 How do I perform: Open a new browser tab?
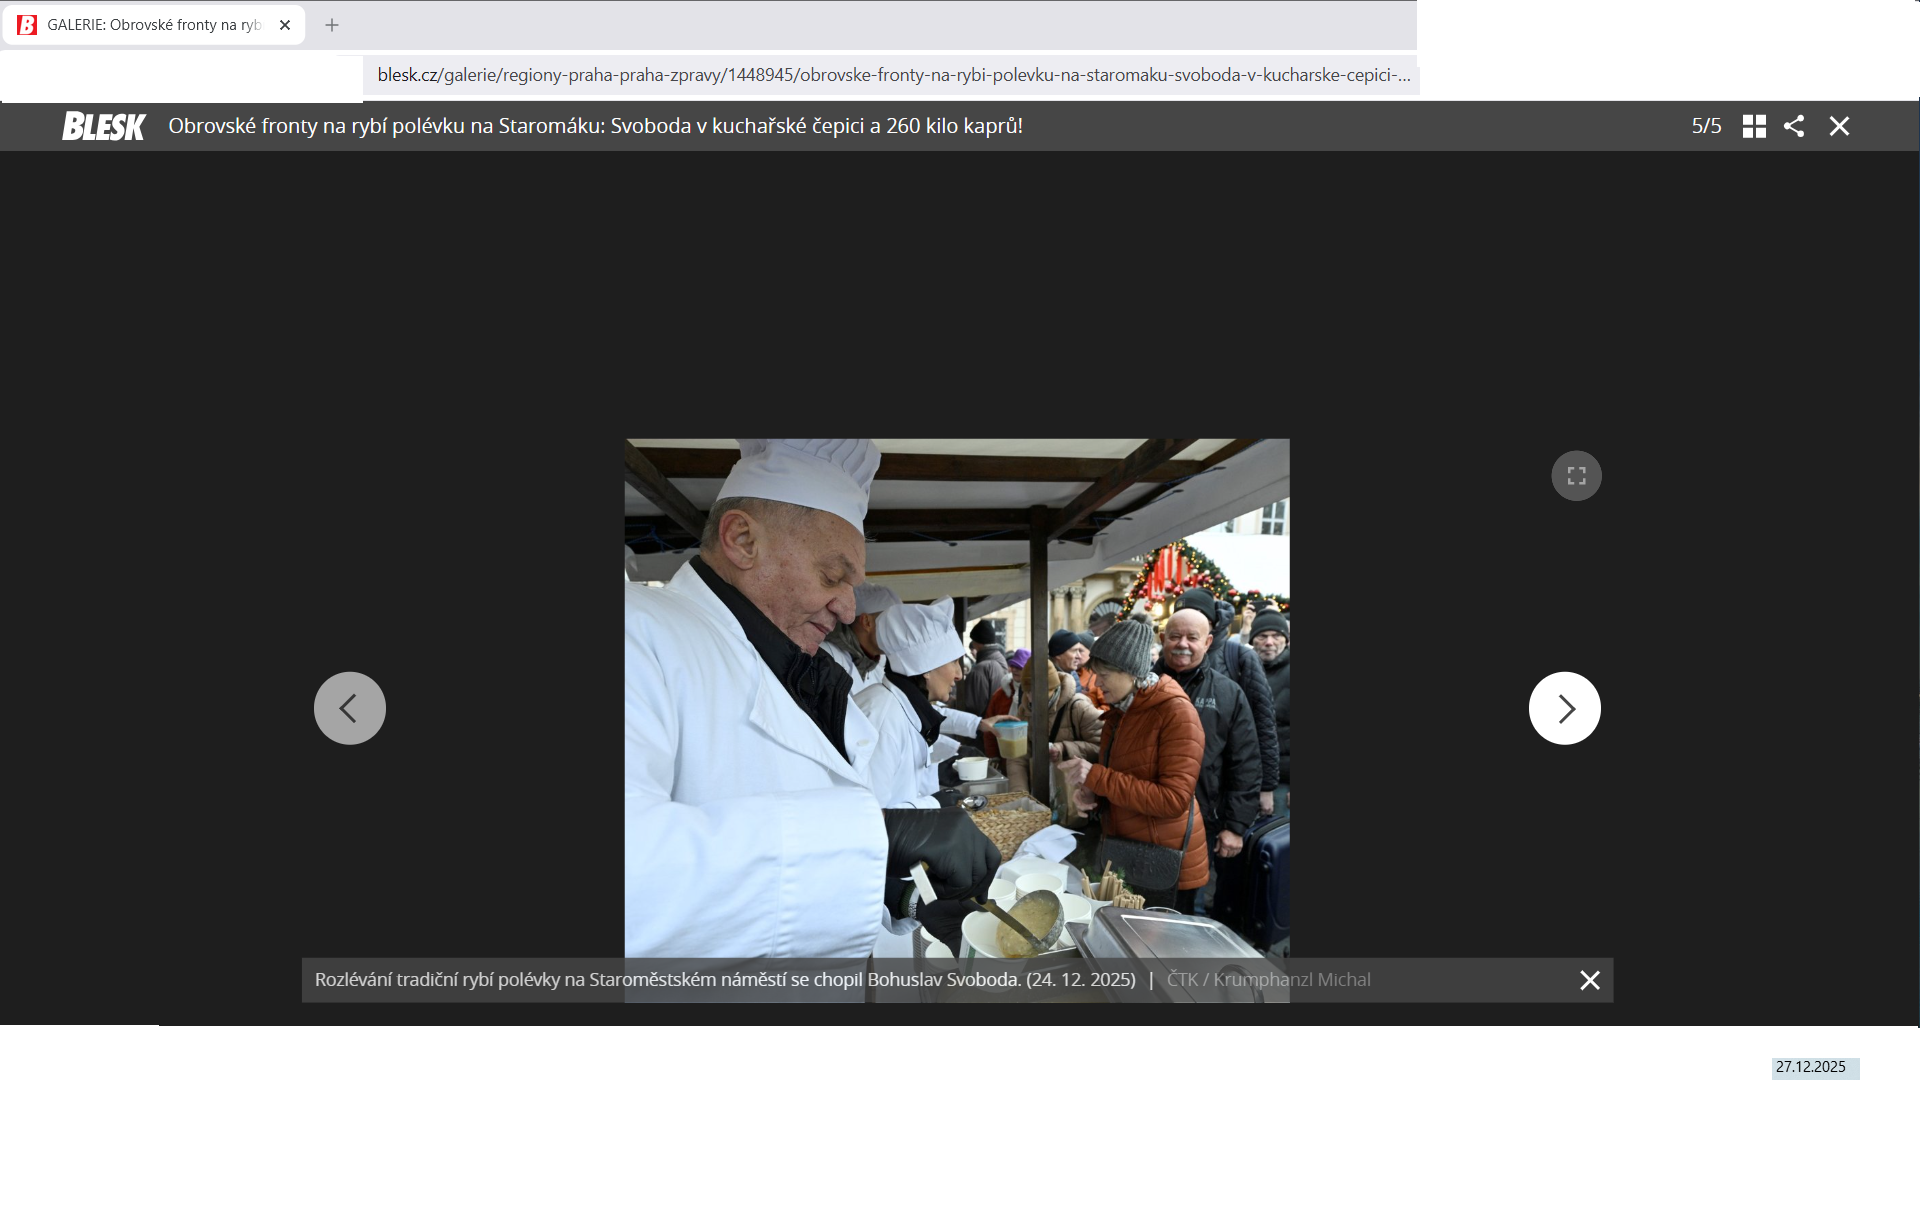click(332, 25)
